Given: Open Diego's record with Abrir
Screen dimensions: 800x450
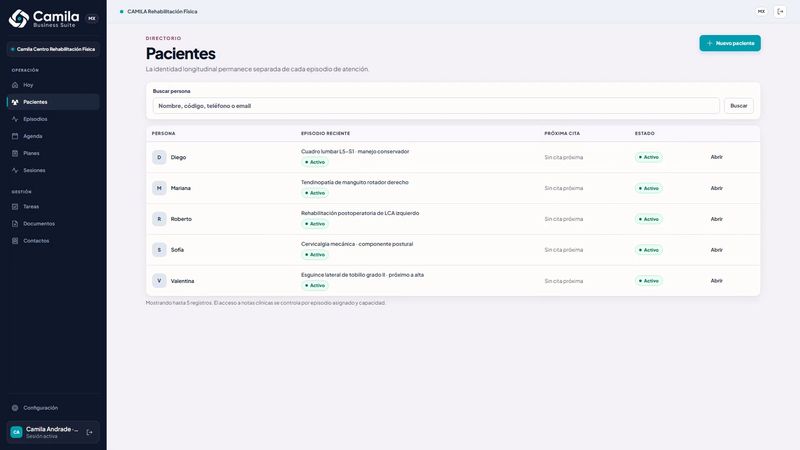Looking at the screenshot, I should (716, 157).
